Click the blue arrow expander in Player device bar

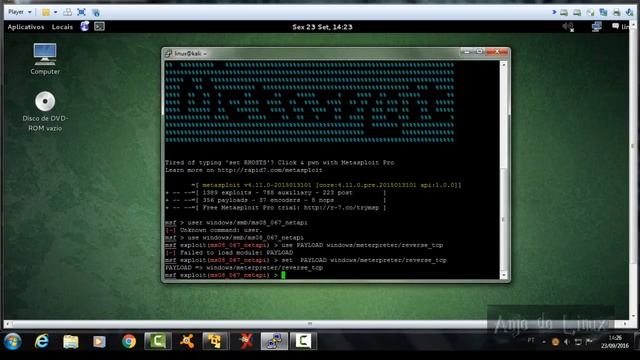(554, 12)
